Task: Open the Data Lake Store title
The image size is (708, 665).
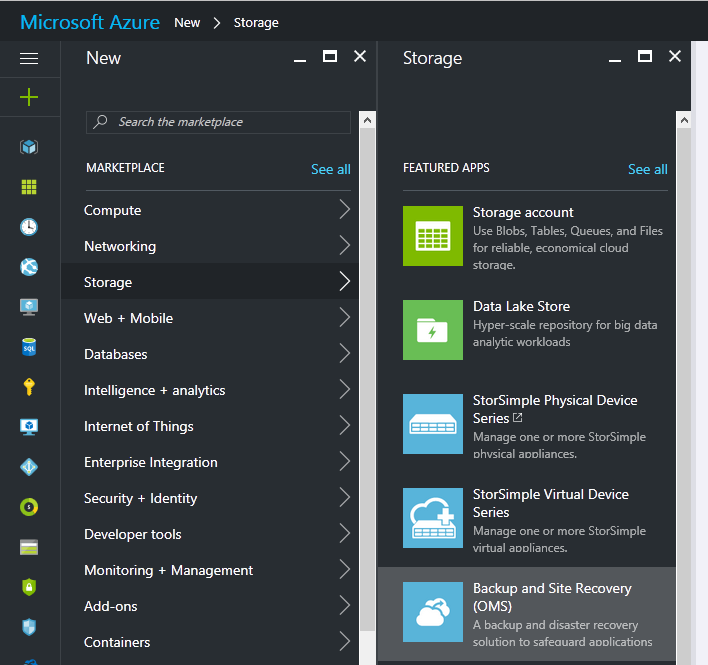Action: coord(522,306)
